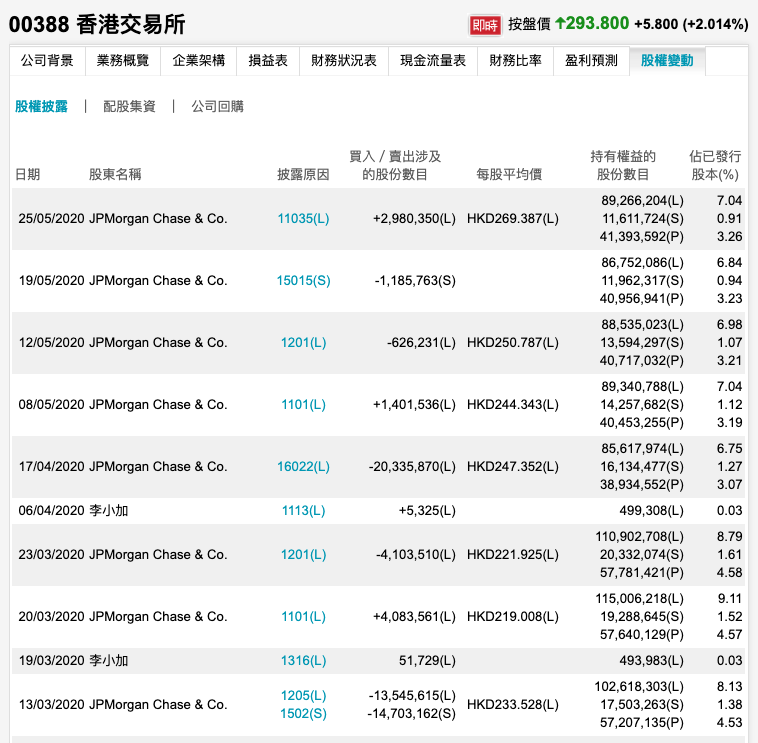Select the 股權披露 sub-tab
Image resolution: width=758 pixels, height=743 pixels.
(x=41, y=106)
